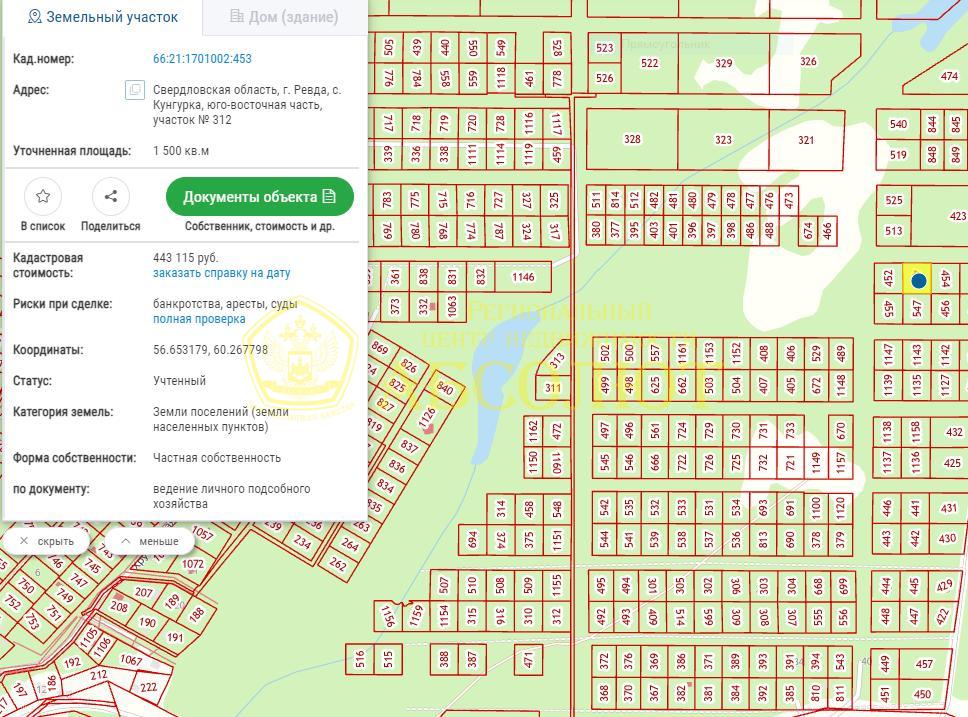
Task: Select parcel 1067 on the map
Action: click(131, 660)
